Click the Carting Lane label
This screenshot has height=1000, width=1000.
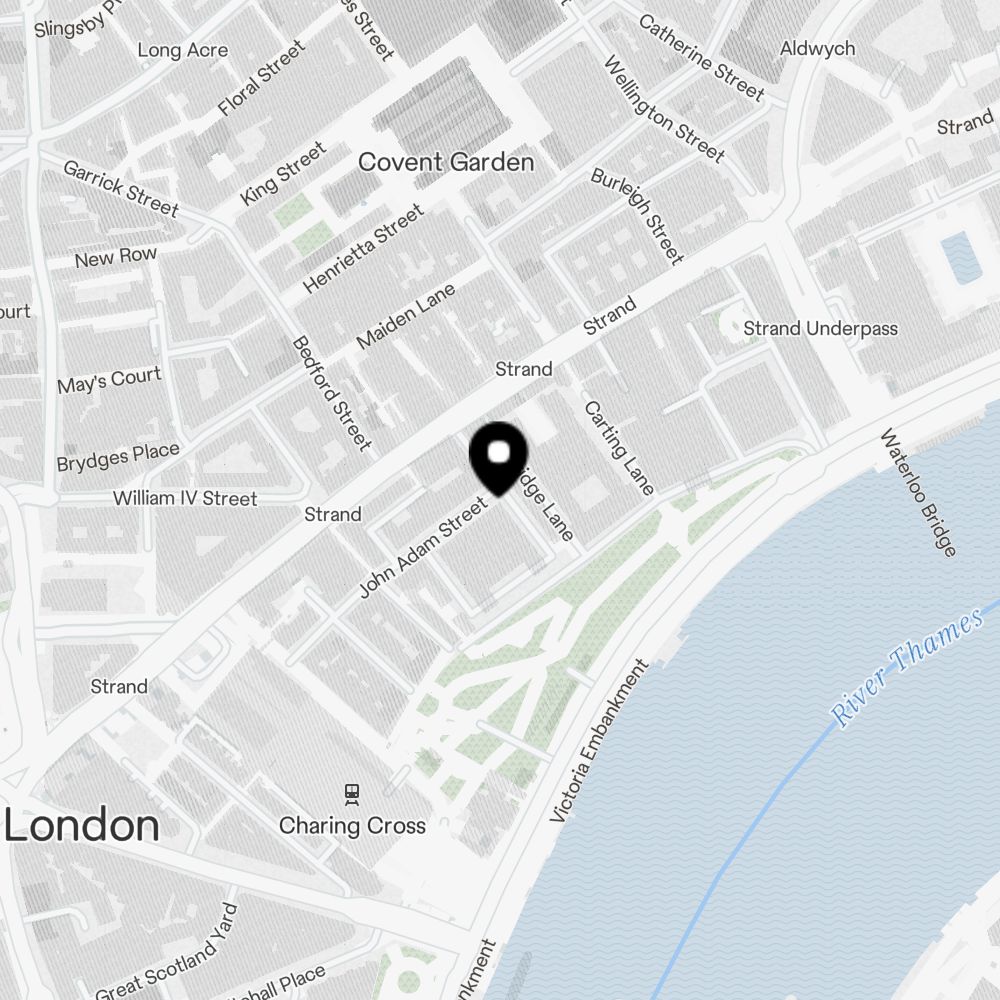click(x=619, y=448)
